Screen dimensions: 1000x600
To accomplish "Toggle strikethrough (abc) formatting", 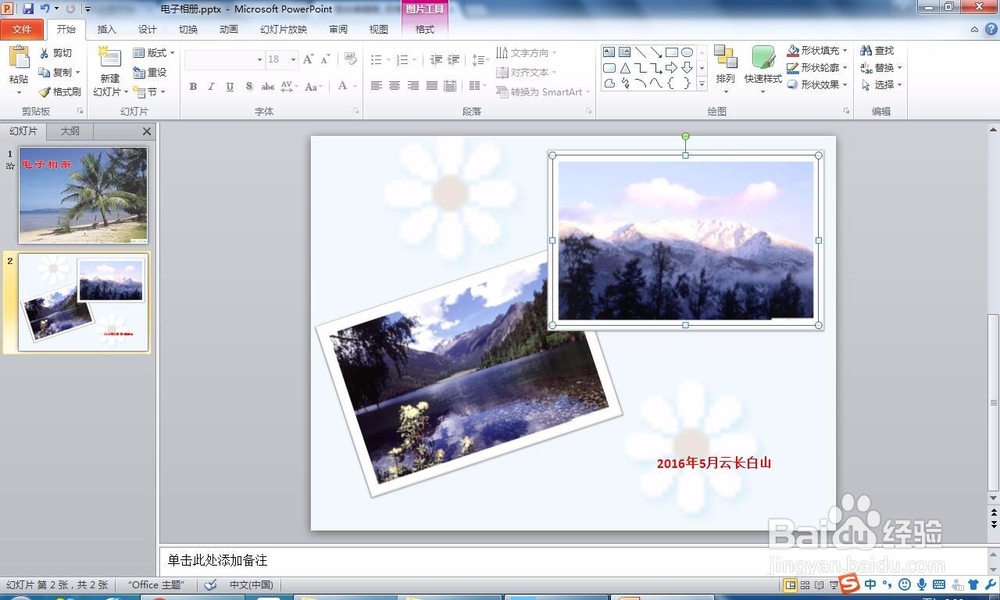I will 268,86.
